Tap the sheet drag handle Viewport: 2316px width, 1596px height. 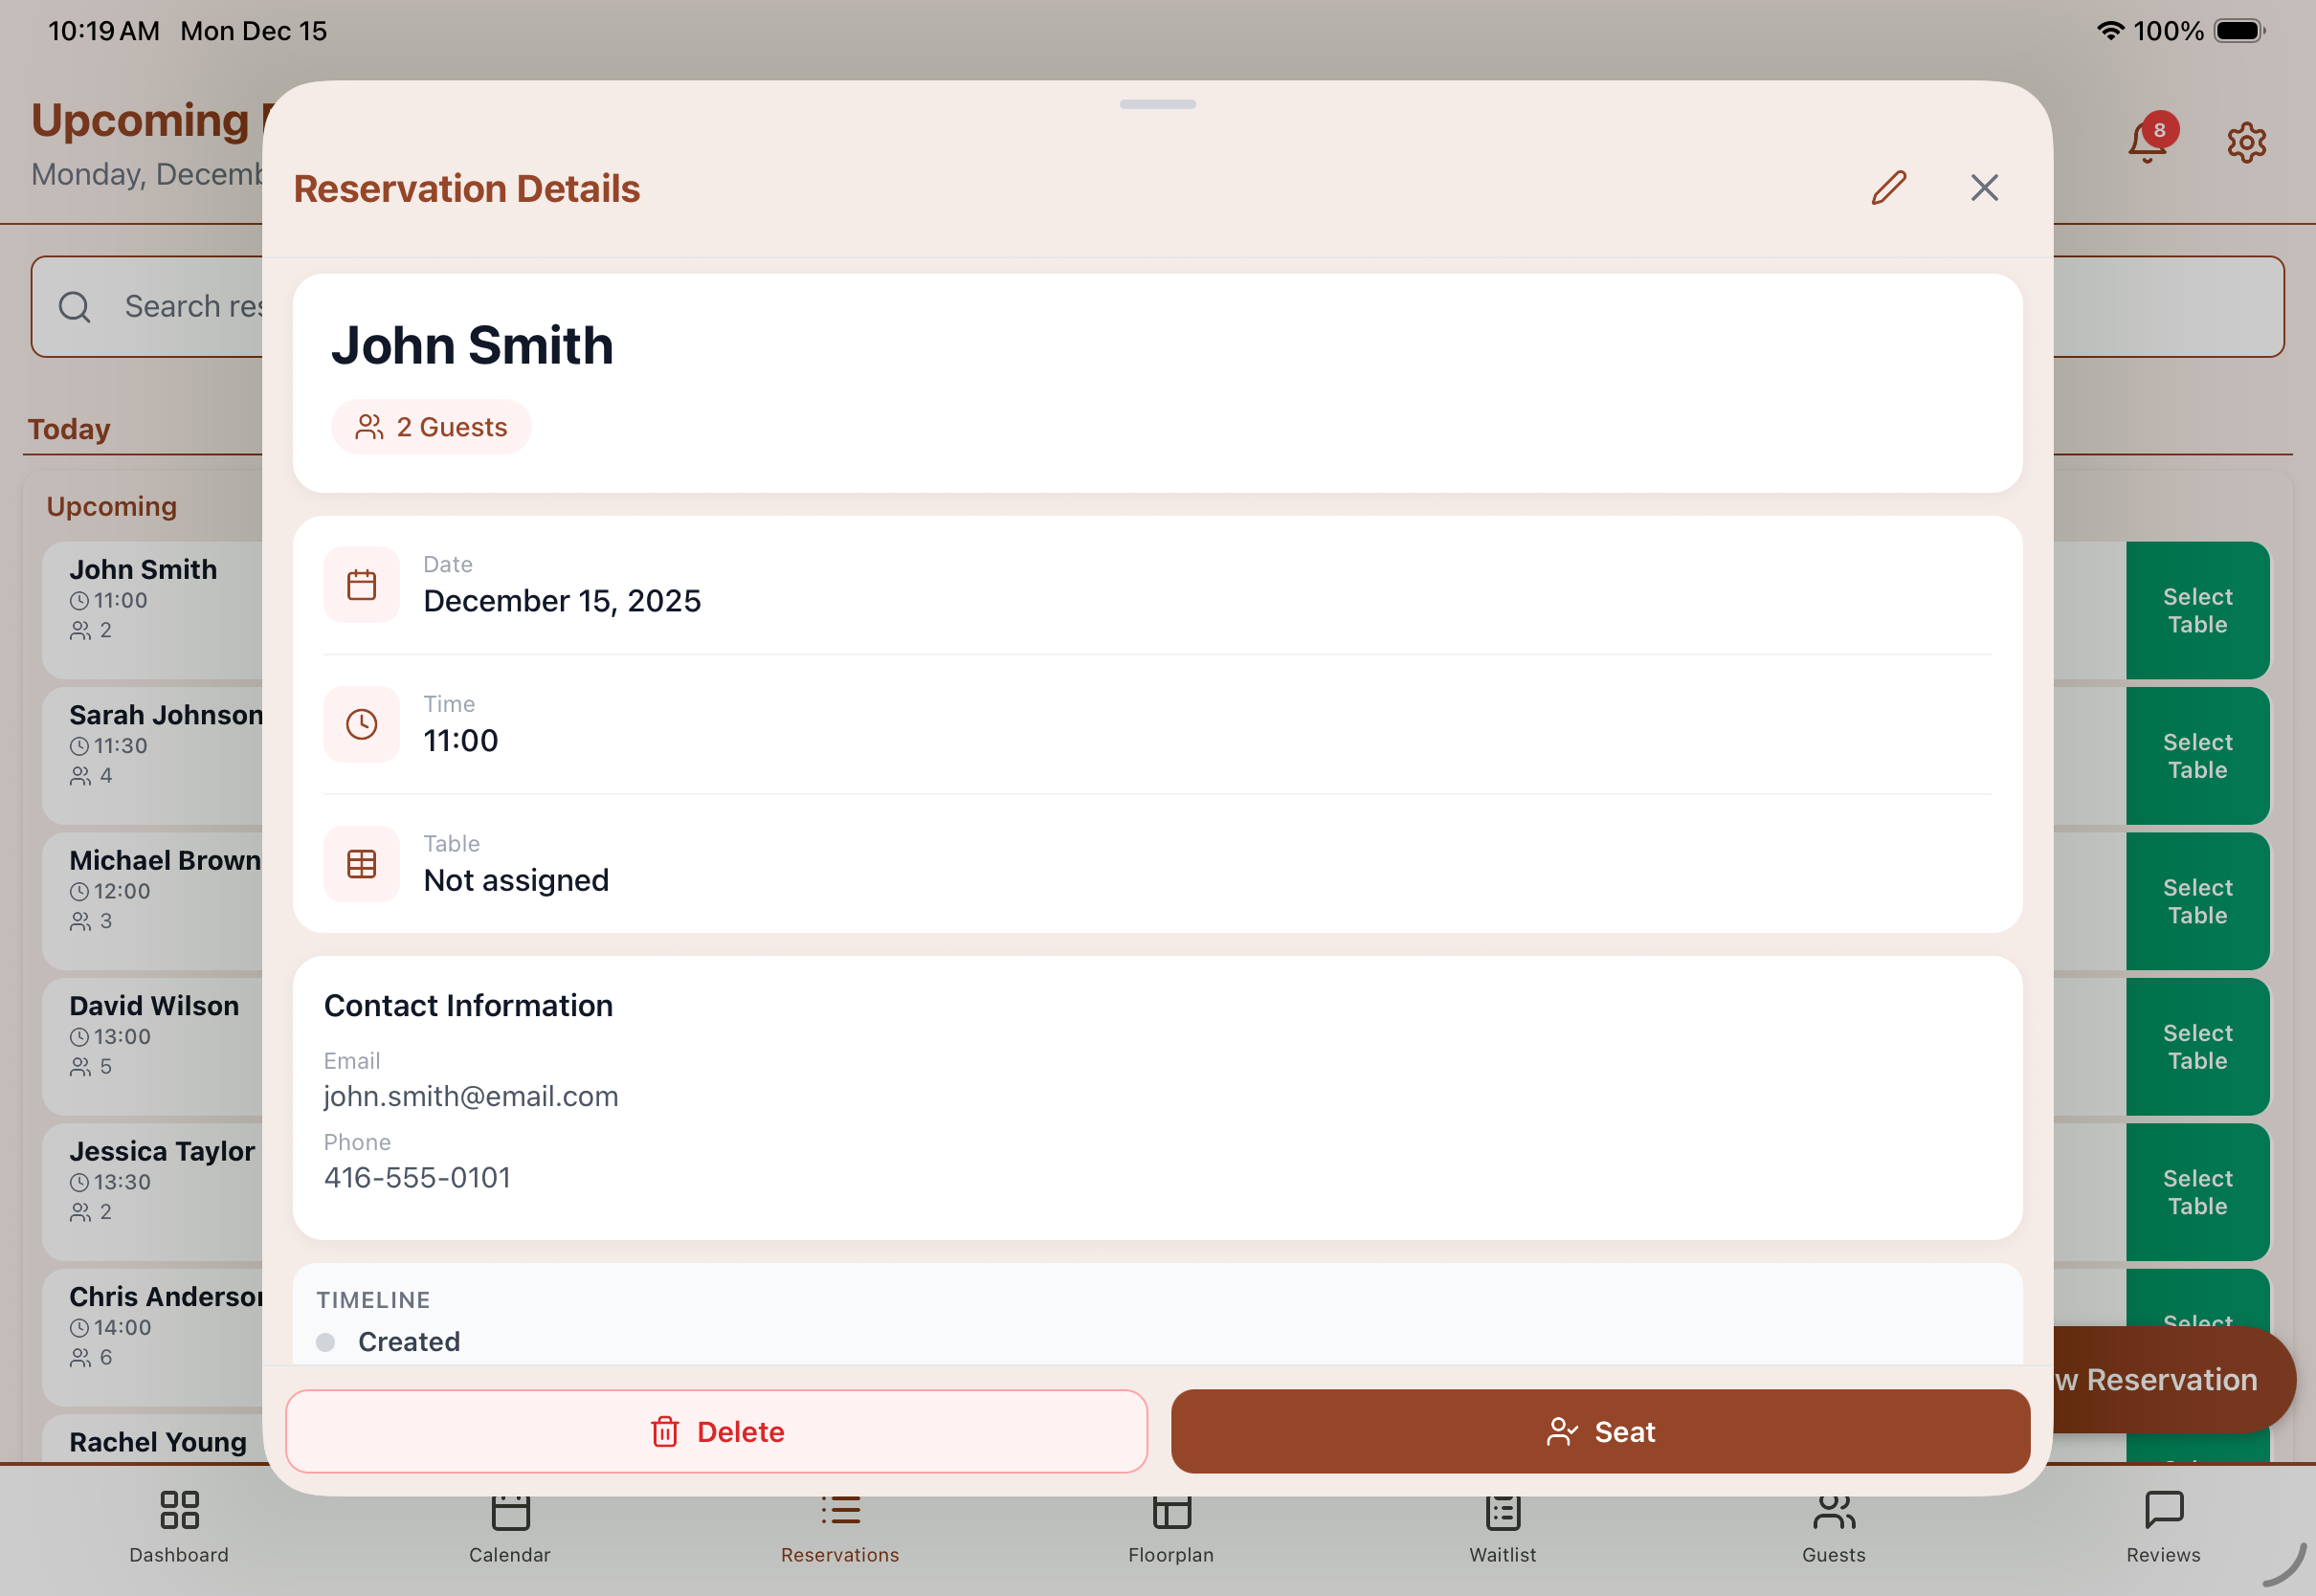[x=1157, y=104]
